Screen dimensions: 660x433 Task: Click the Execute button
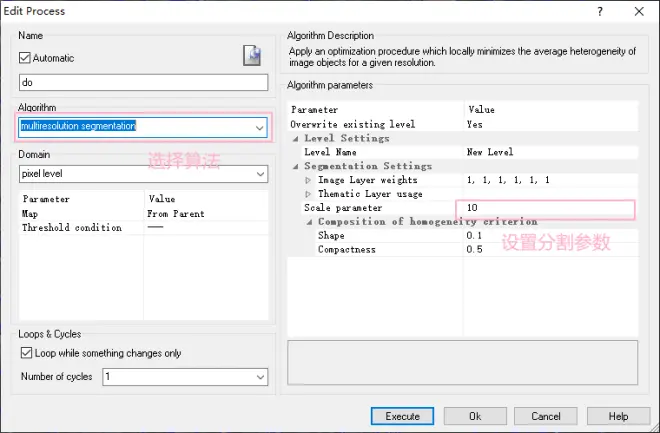pyautogui.click(x=402, y=416)
